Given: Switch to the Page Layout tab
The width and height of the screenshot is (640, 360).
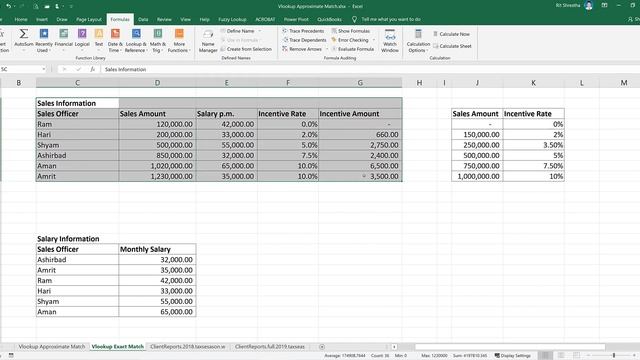Looking at the screenshot, I should click(x=89, y=19).
